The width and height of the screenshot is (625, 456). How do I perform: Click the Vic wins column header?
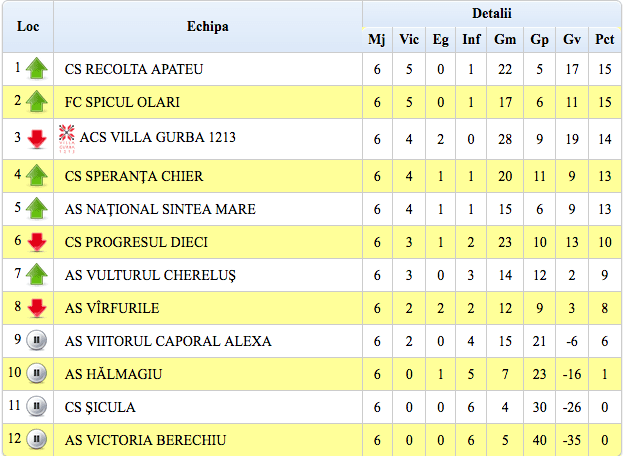[x=409, y=39]
